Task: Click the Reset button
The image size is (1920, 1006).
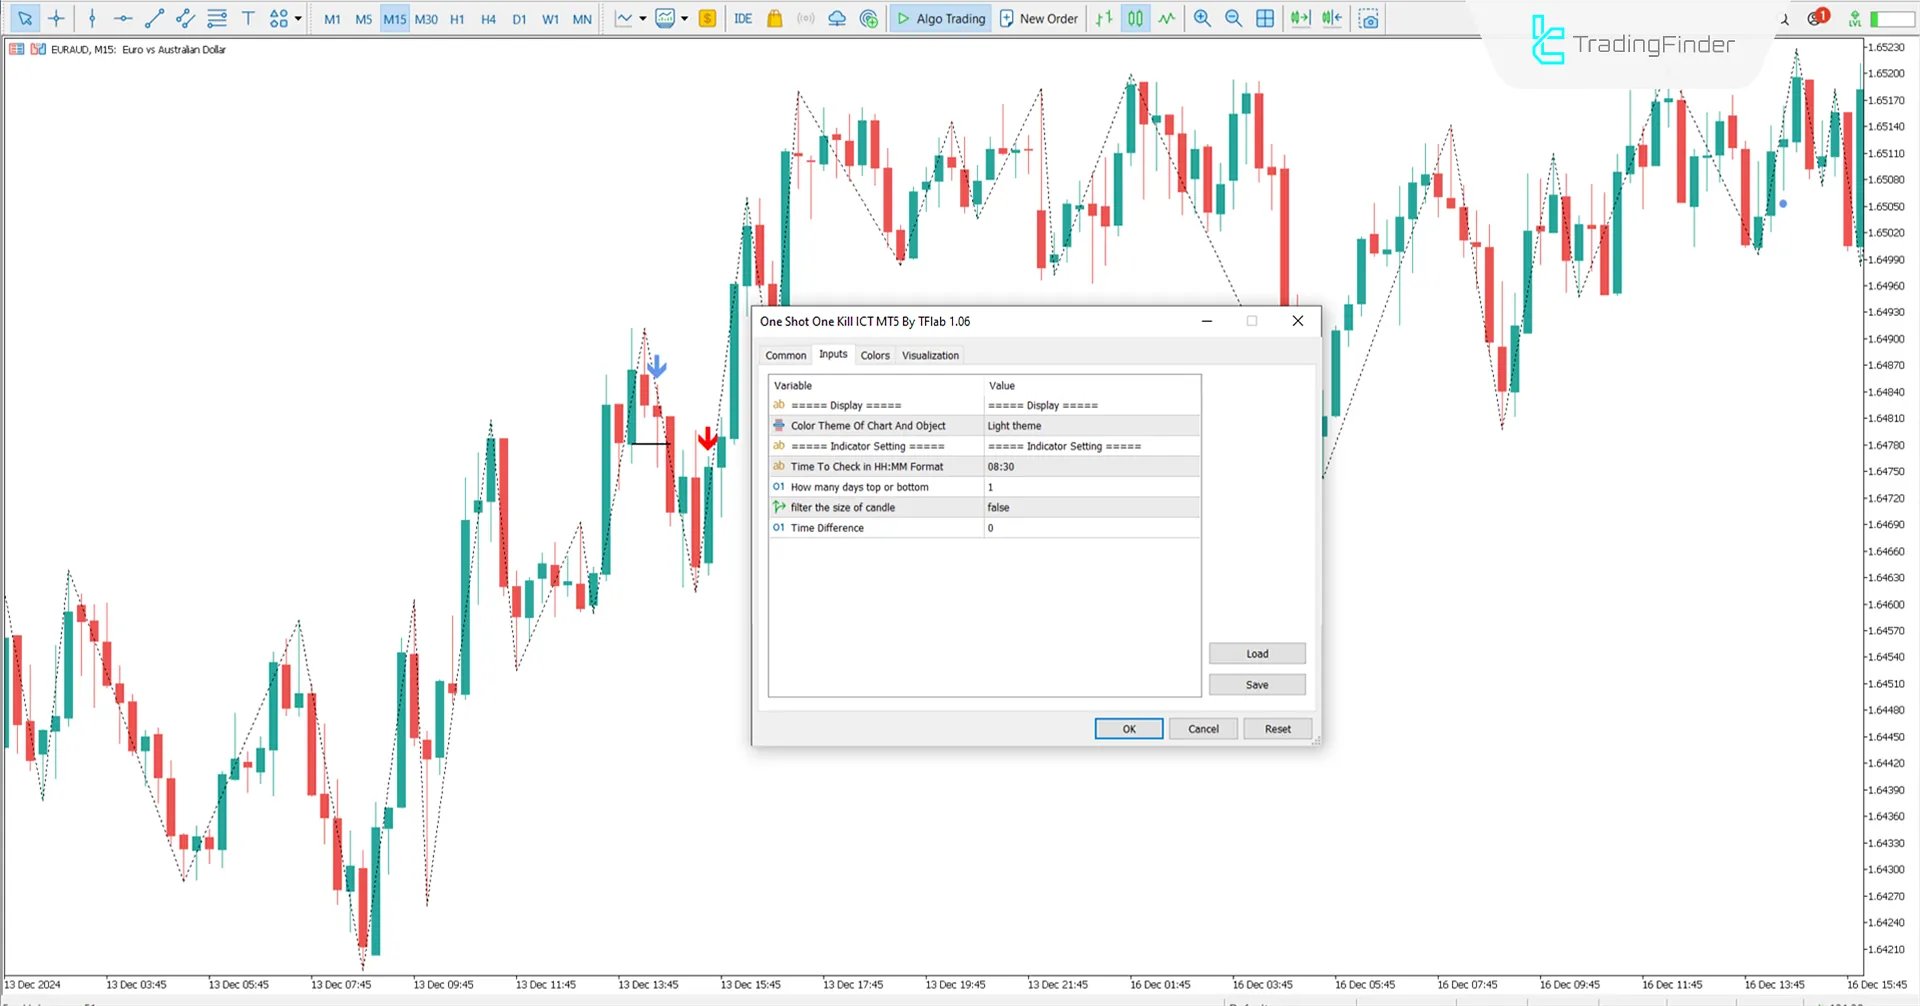Action: coord(1276,729)
